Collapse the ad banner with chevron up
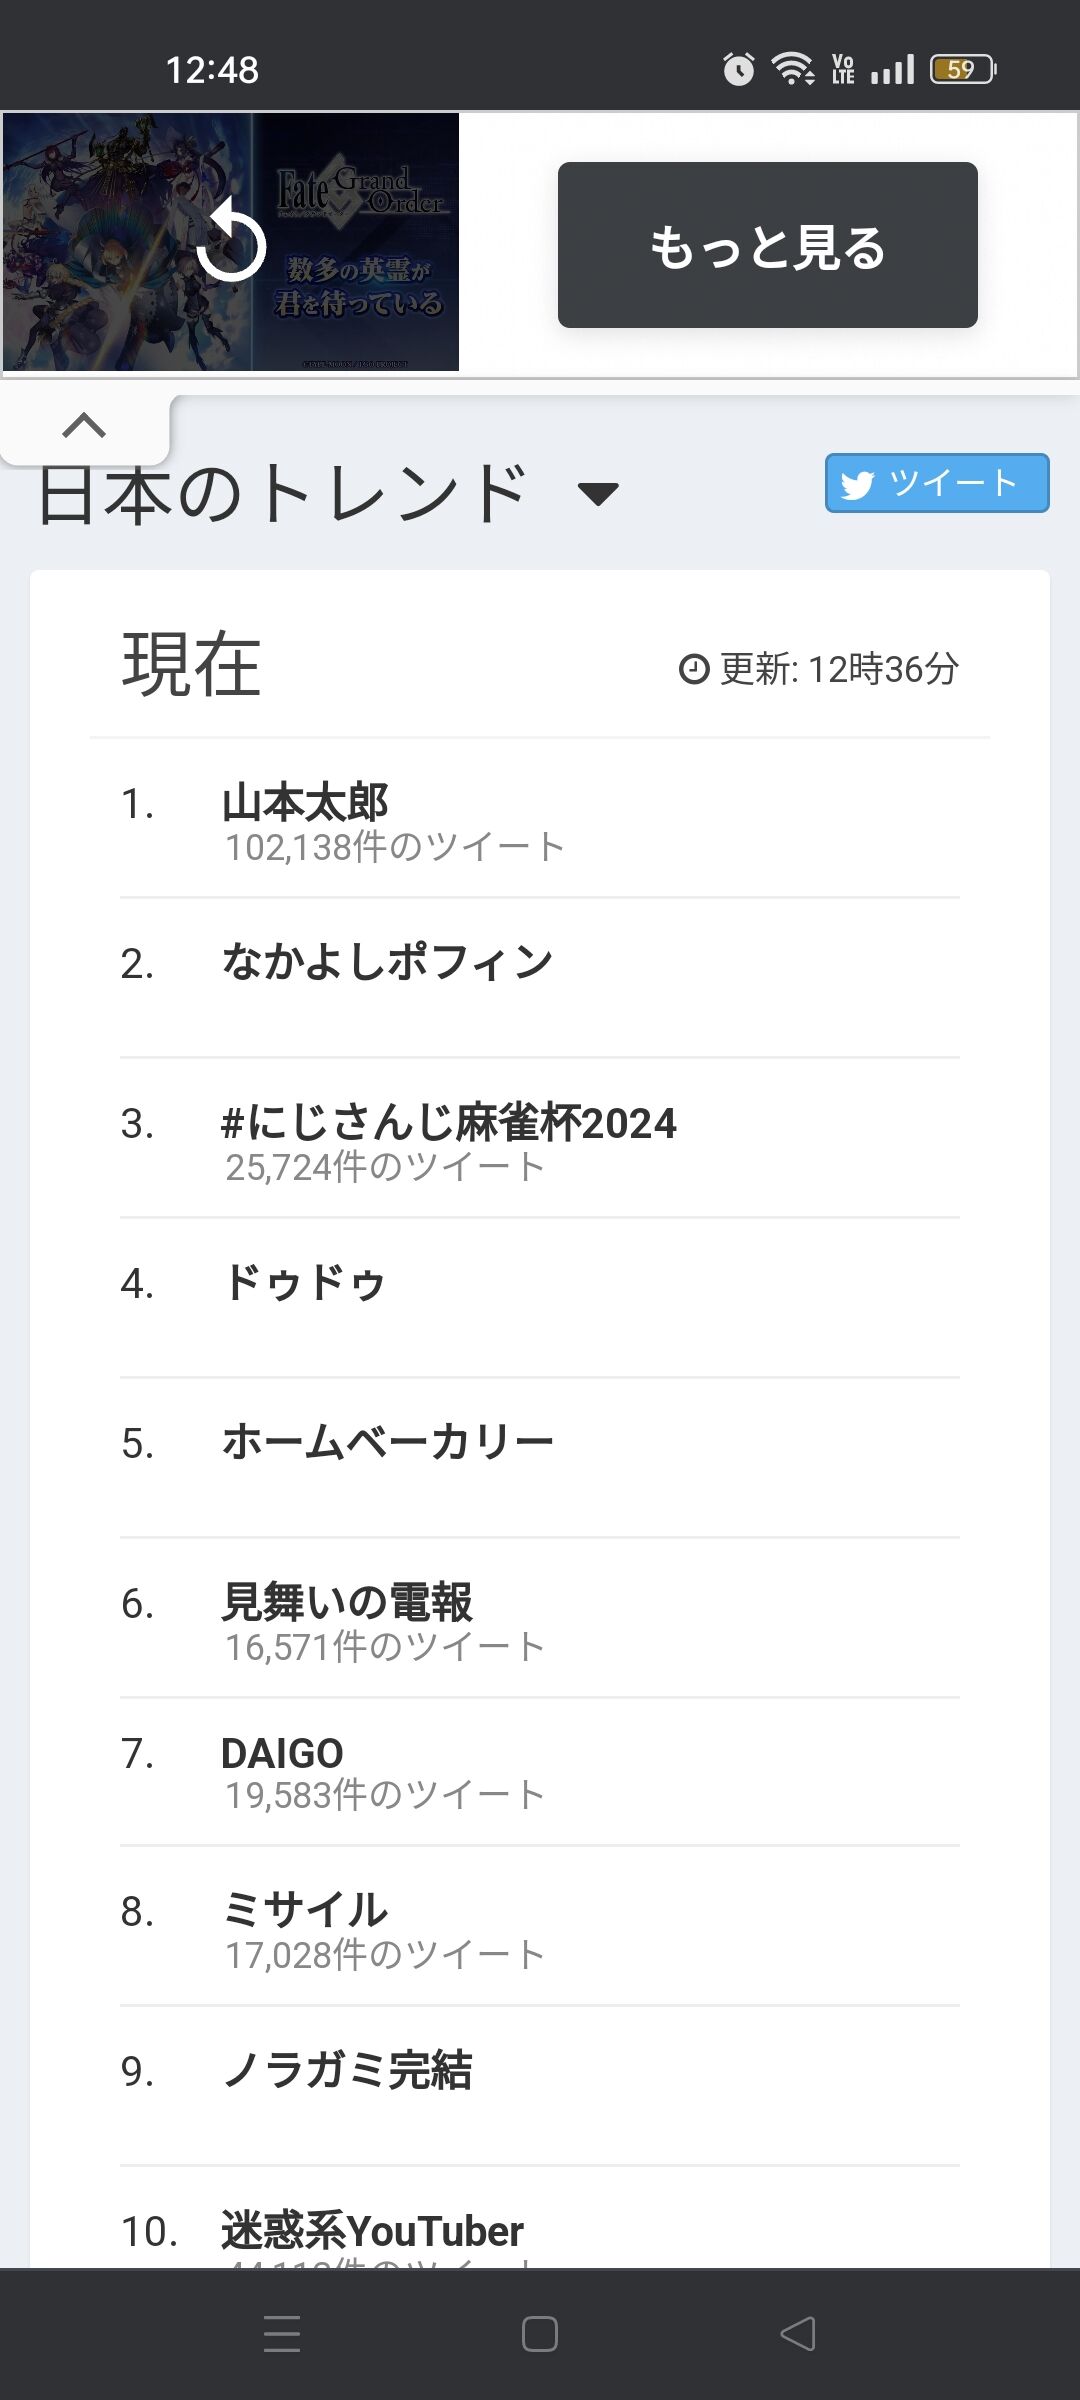This screenshot has width=1080, height=2400. click(84, 425)
